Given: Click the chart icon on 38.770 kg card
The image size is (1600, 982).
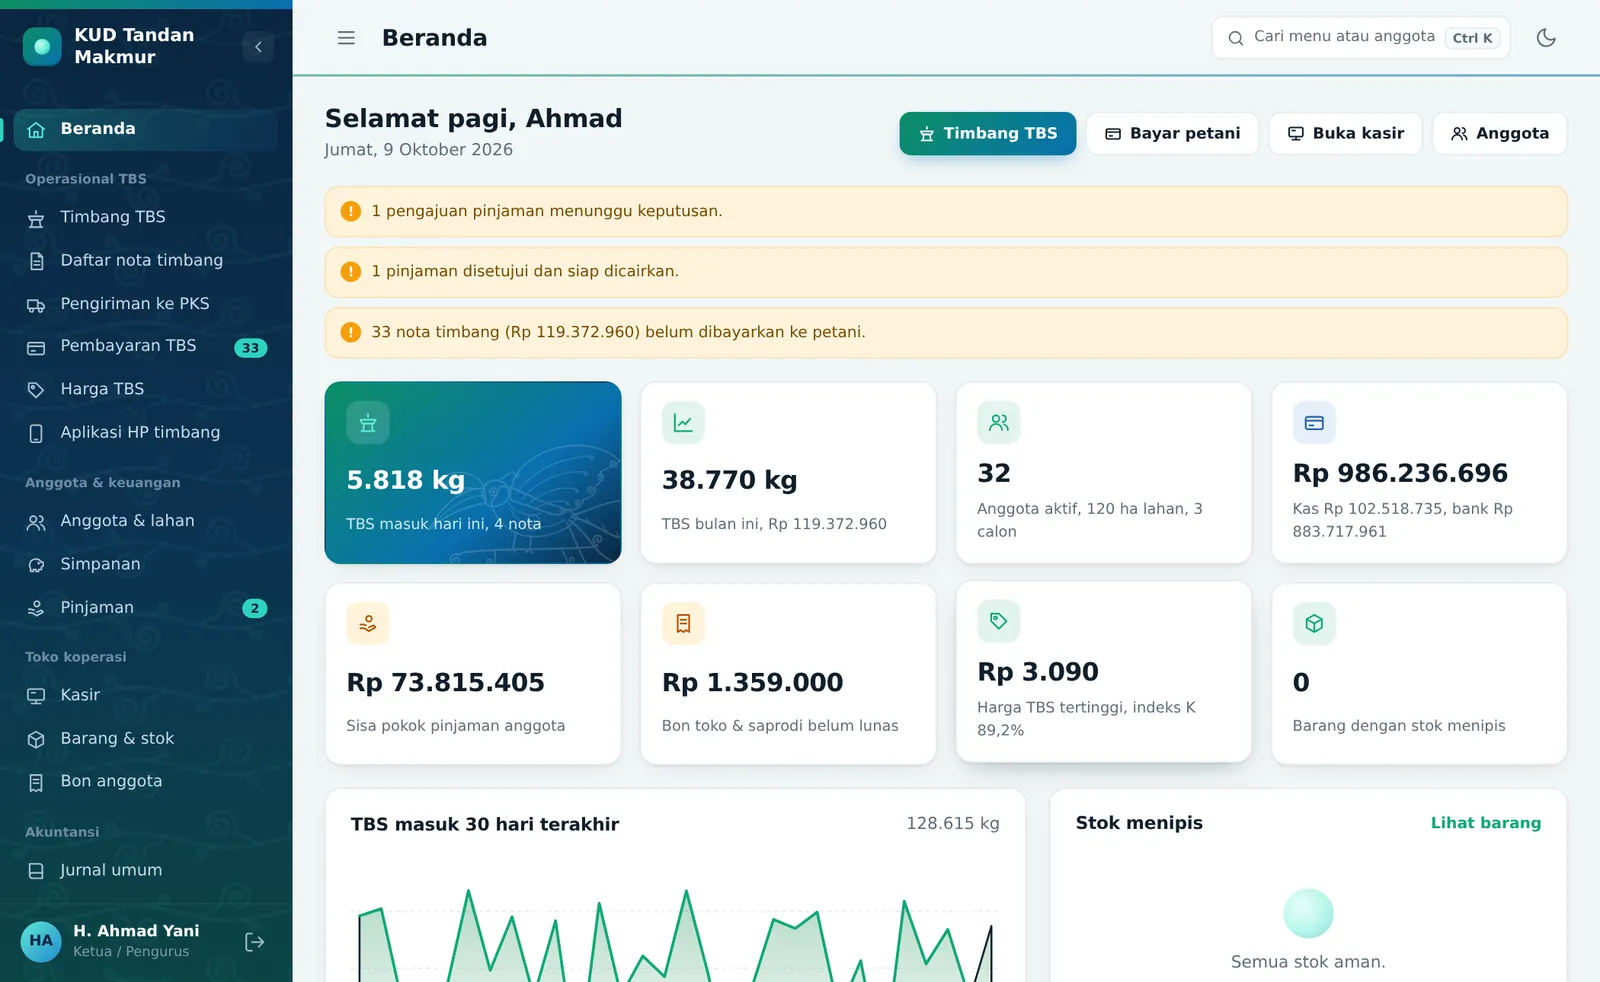Looking at the screenshot, I should (683, 423).
